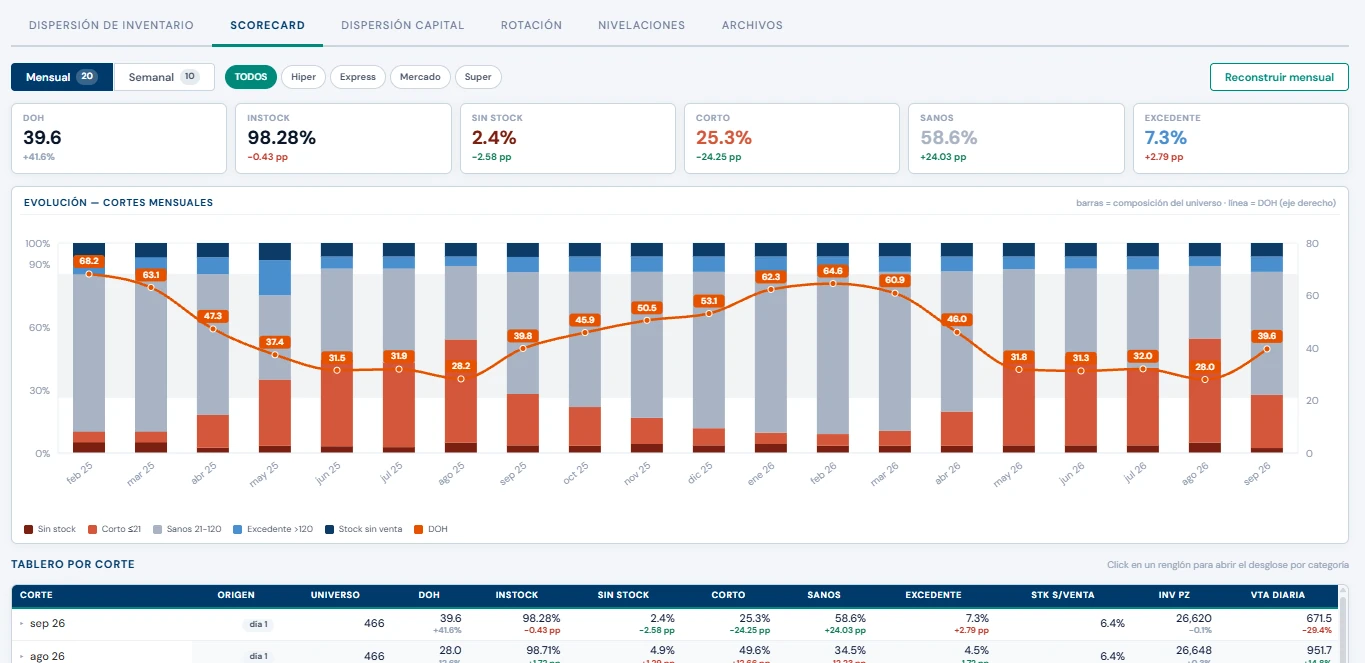1365x663 pixels.
Task: Select the TODOS format filter
Action: click(251, 77)
